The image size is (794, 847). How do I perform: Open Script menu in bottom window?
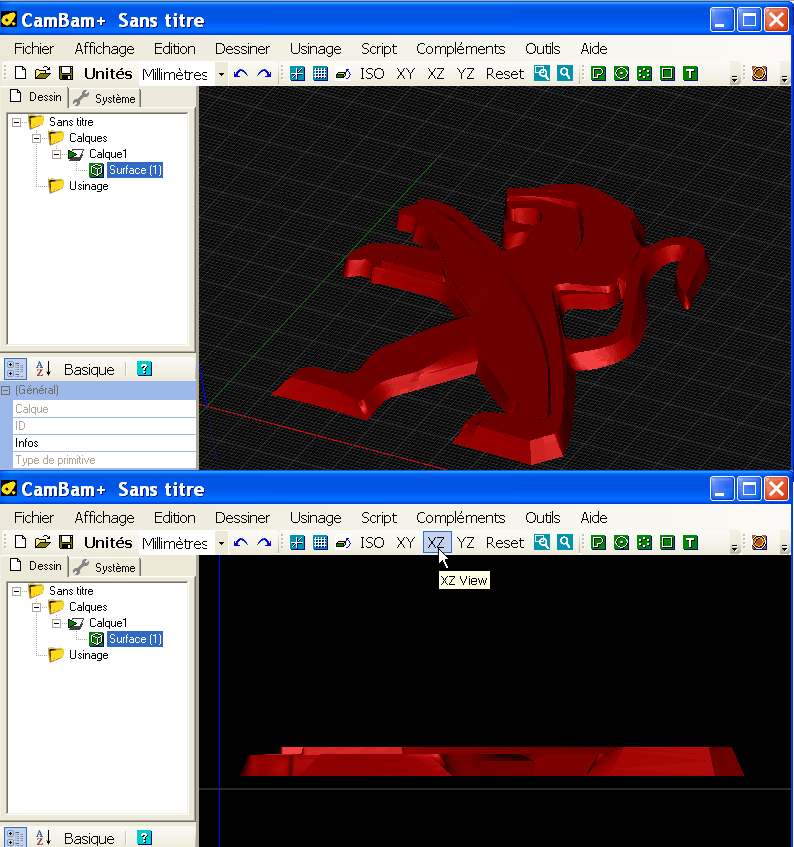pyautogui.click(x=379, y=517)
